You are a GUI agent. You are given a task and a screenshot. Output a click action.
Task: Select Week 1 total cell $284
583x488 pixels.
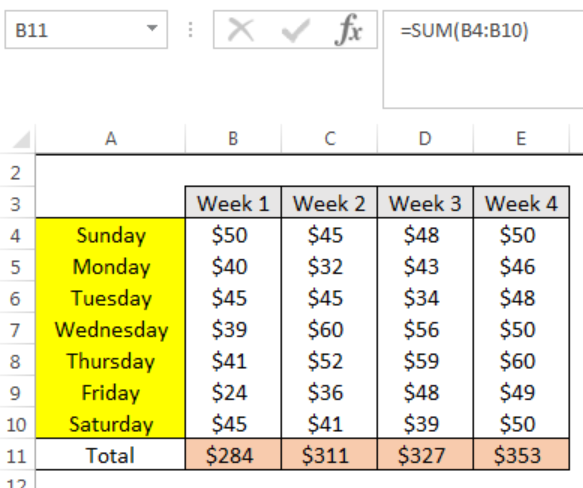(233, 455)
